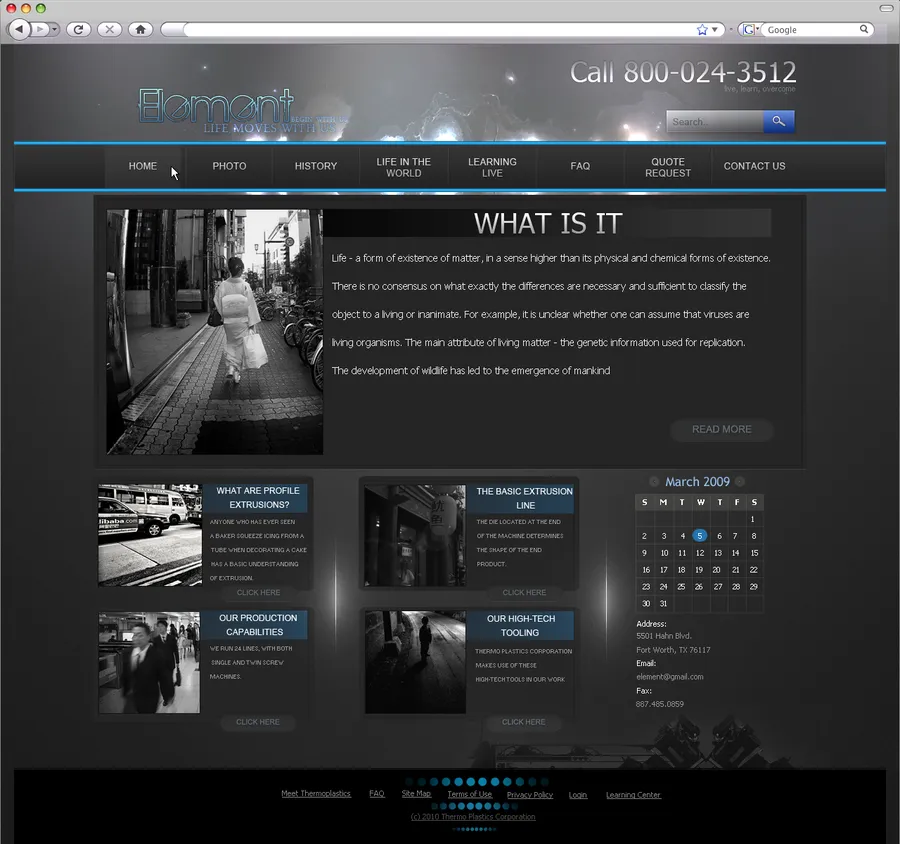Bookmark page with the star icon
The width and height of the screenshot is (900, 844).
click(702, 30)
